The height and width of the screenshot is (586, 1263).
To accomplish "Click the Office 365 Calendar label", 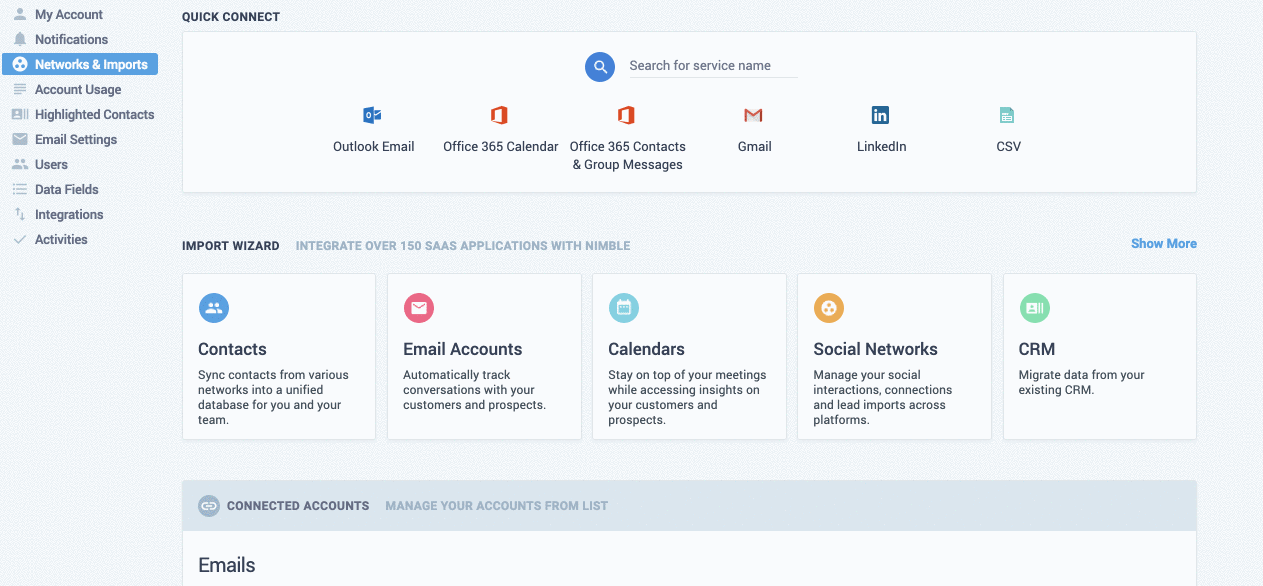I will point(501,146).
